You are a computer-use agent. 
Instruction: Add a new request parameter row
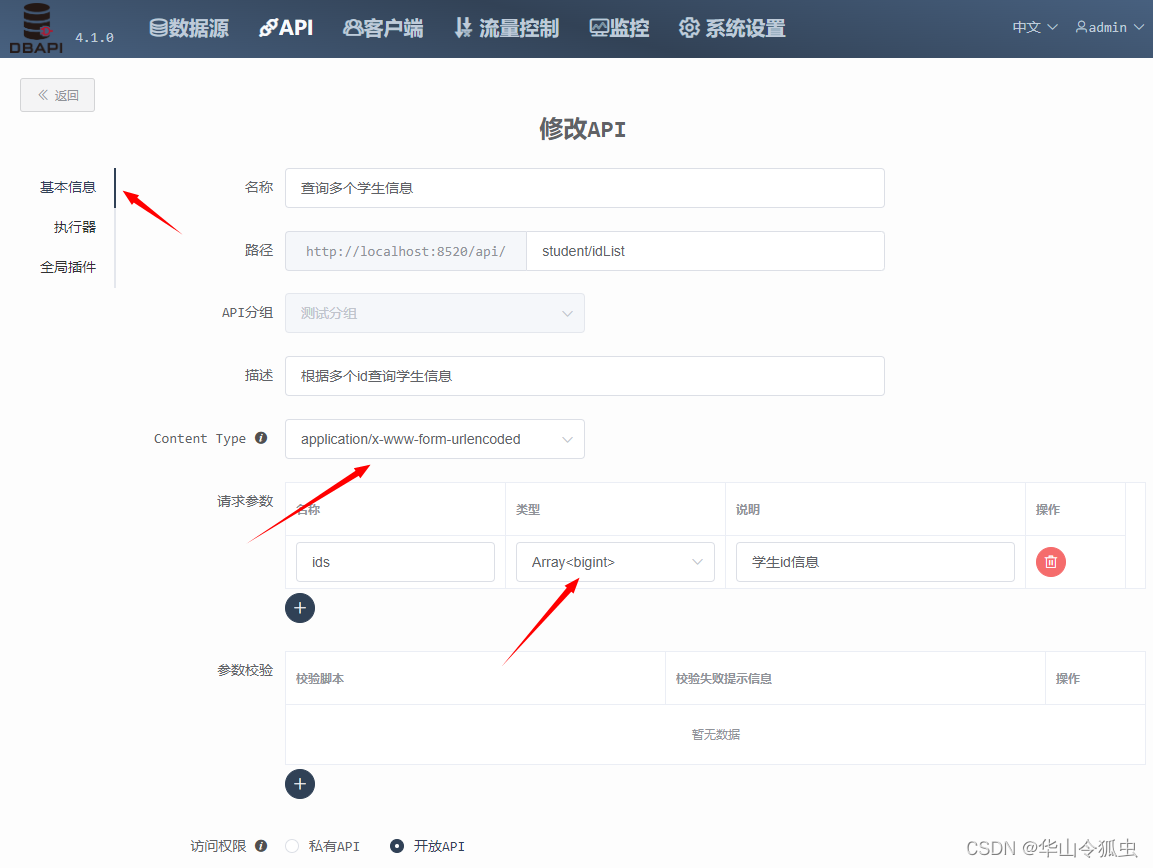click(x=300, y=608)
